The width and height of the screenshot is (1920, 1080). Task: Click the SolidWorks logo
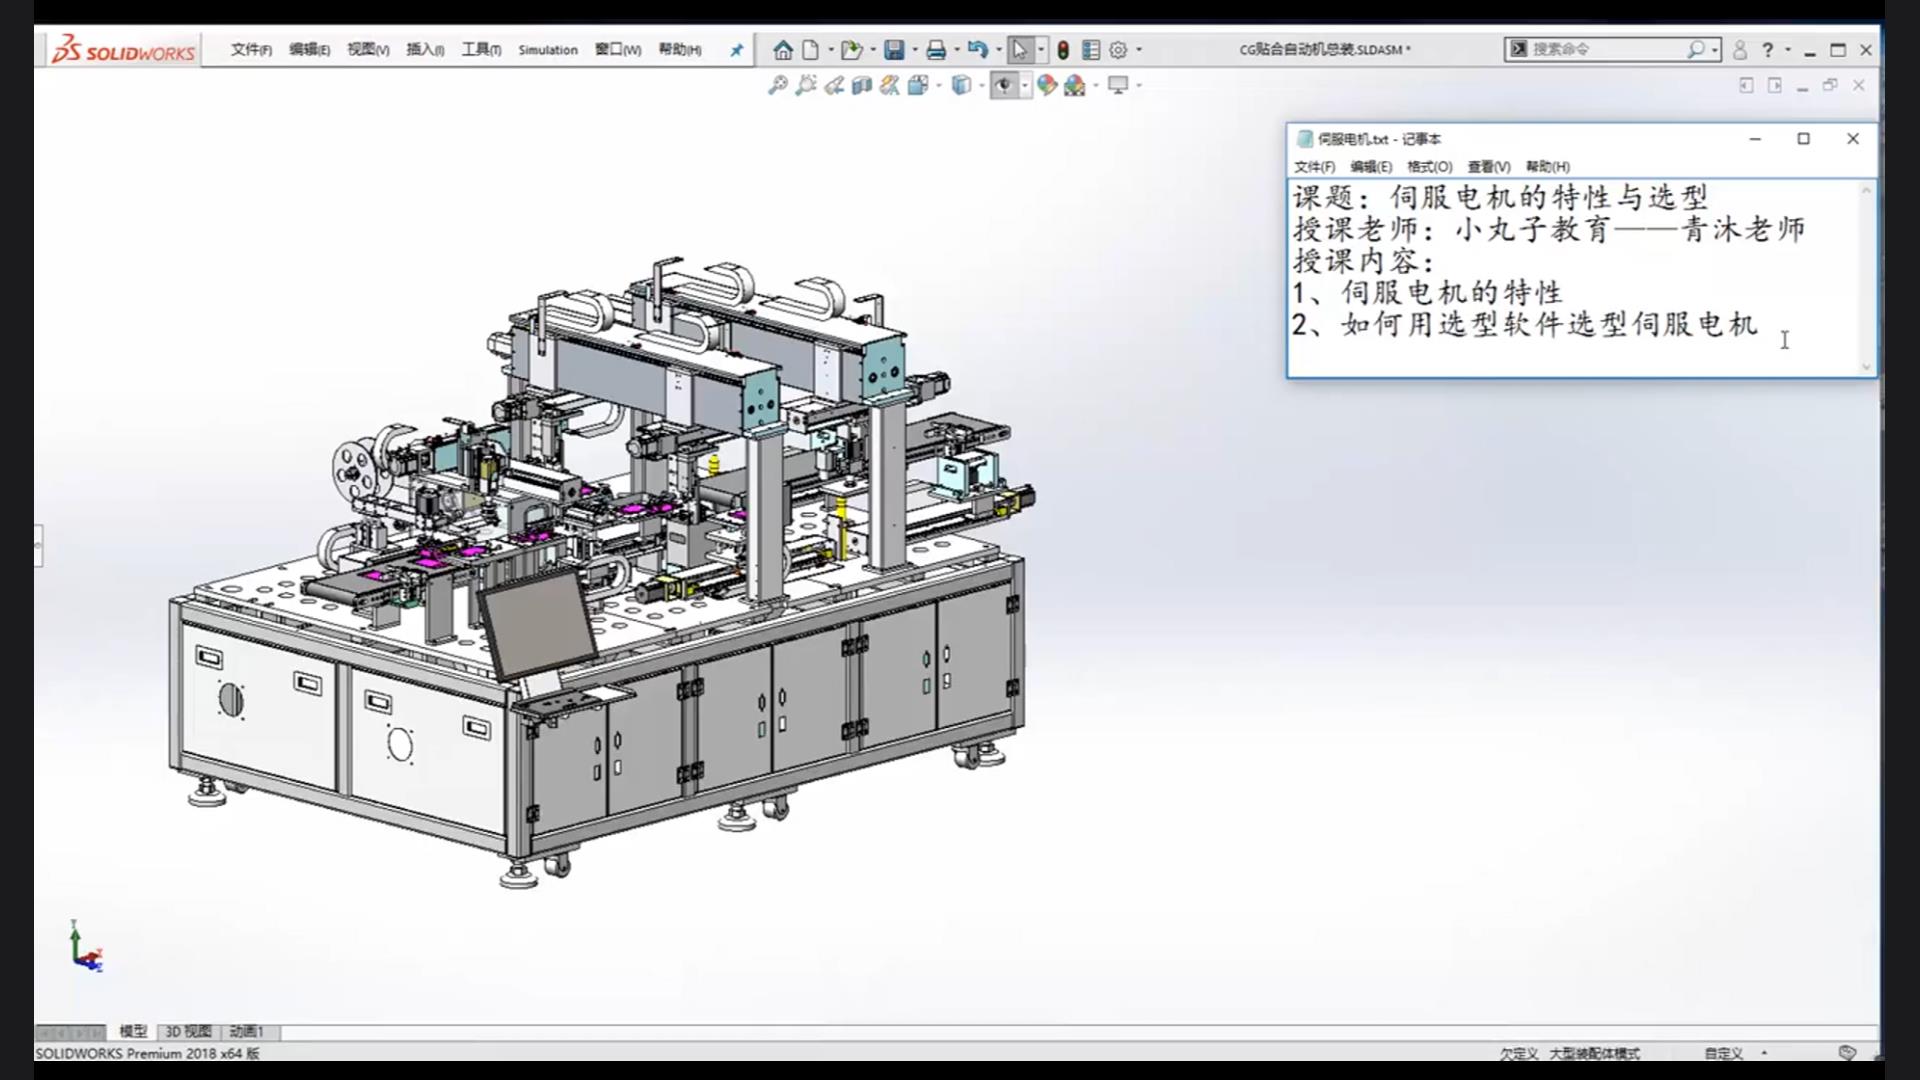tap(123, 50)
